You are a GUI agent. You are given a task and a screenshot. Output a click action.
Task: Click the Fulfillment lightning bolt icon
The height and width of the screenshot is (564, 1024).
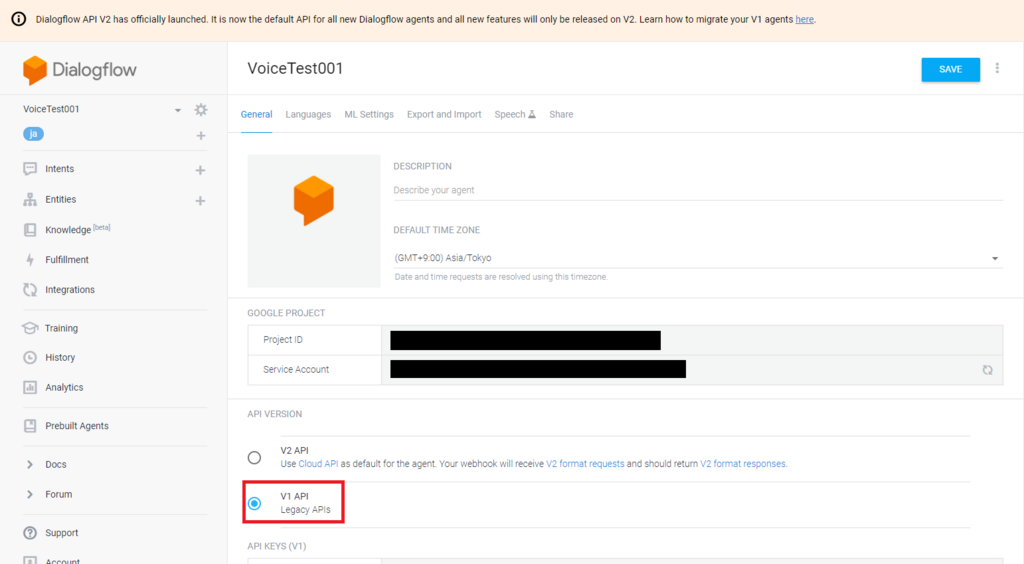(30, 260)
